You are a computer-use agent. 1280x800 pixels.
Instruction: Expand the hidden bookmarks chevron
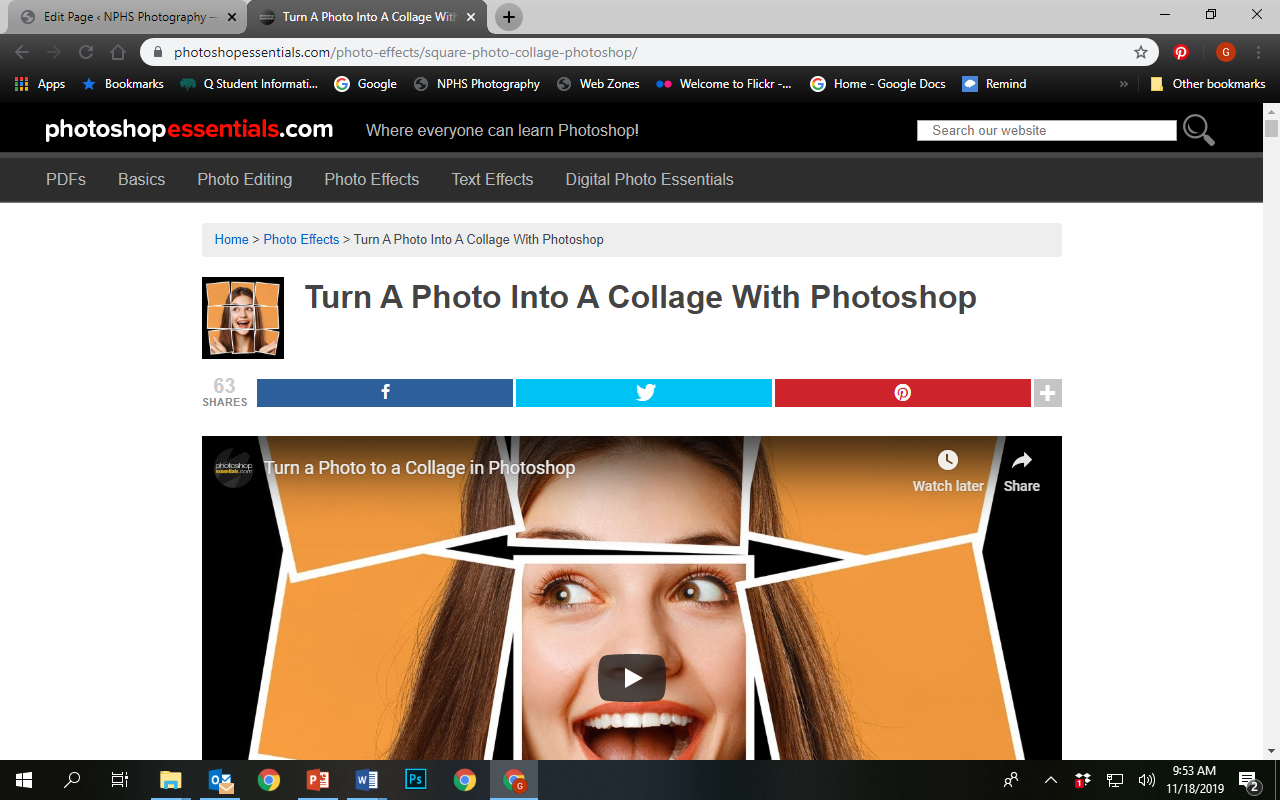click(1124, 84)
